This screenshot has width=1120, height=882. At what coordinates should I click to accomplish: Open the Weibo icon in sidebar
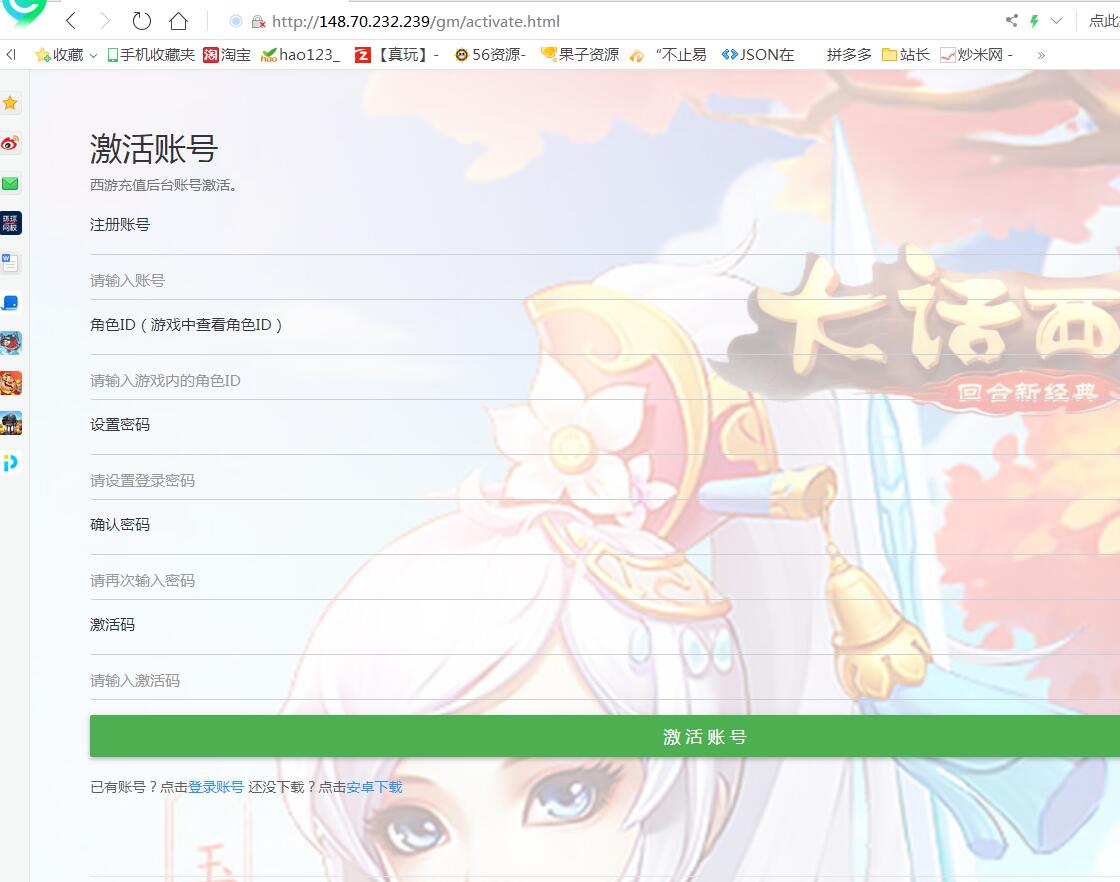click(x=10, y=143)
